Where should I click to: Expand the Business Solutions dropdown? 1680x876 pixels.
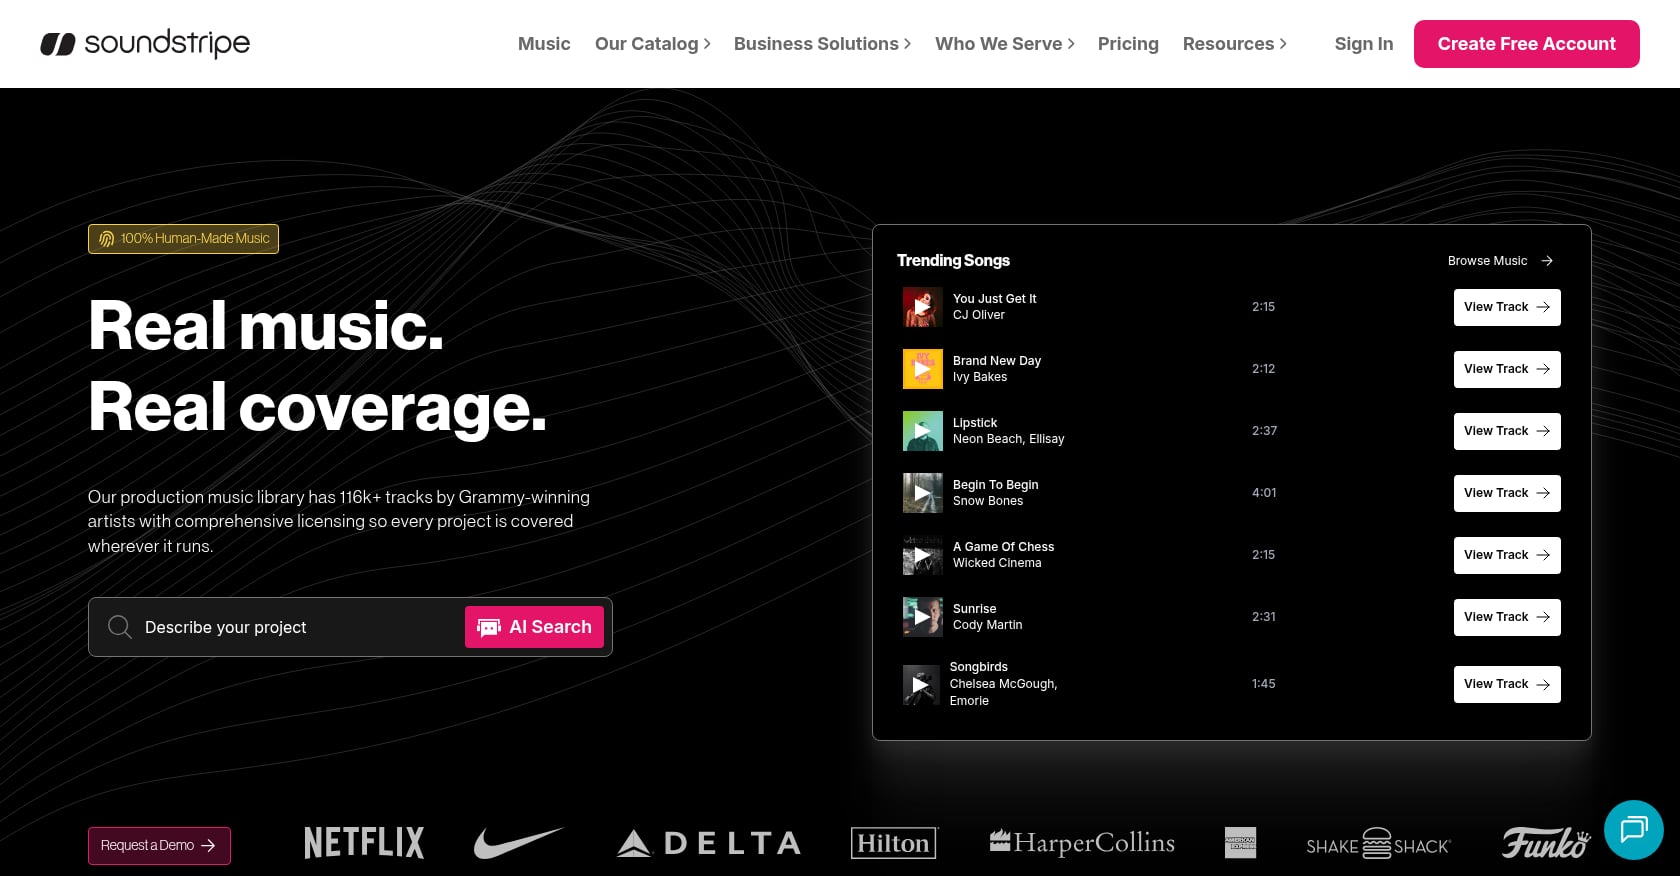point(822,44)
